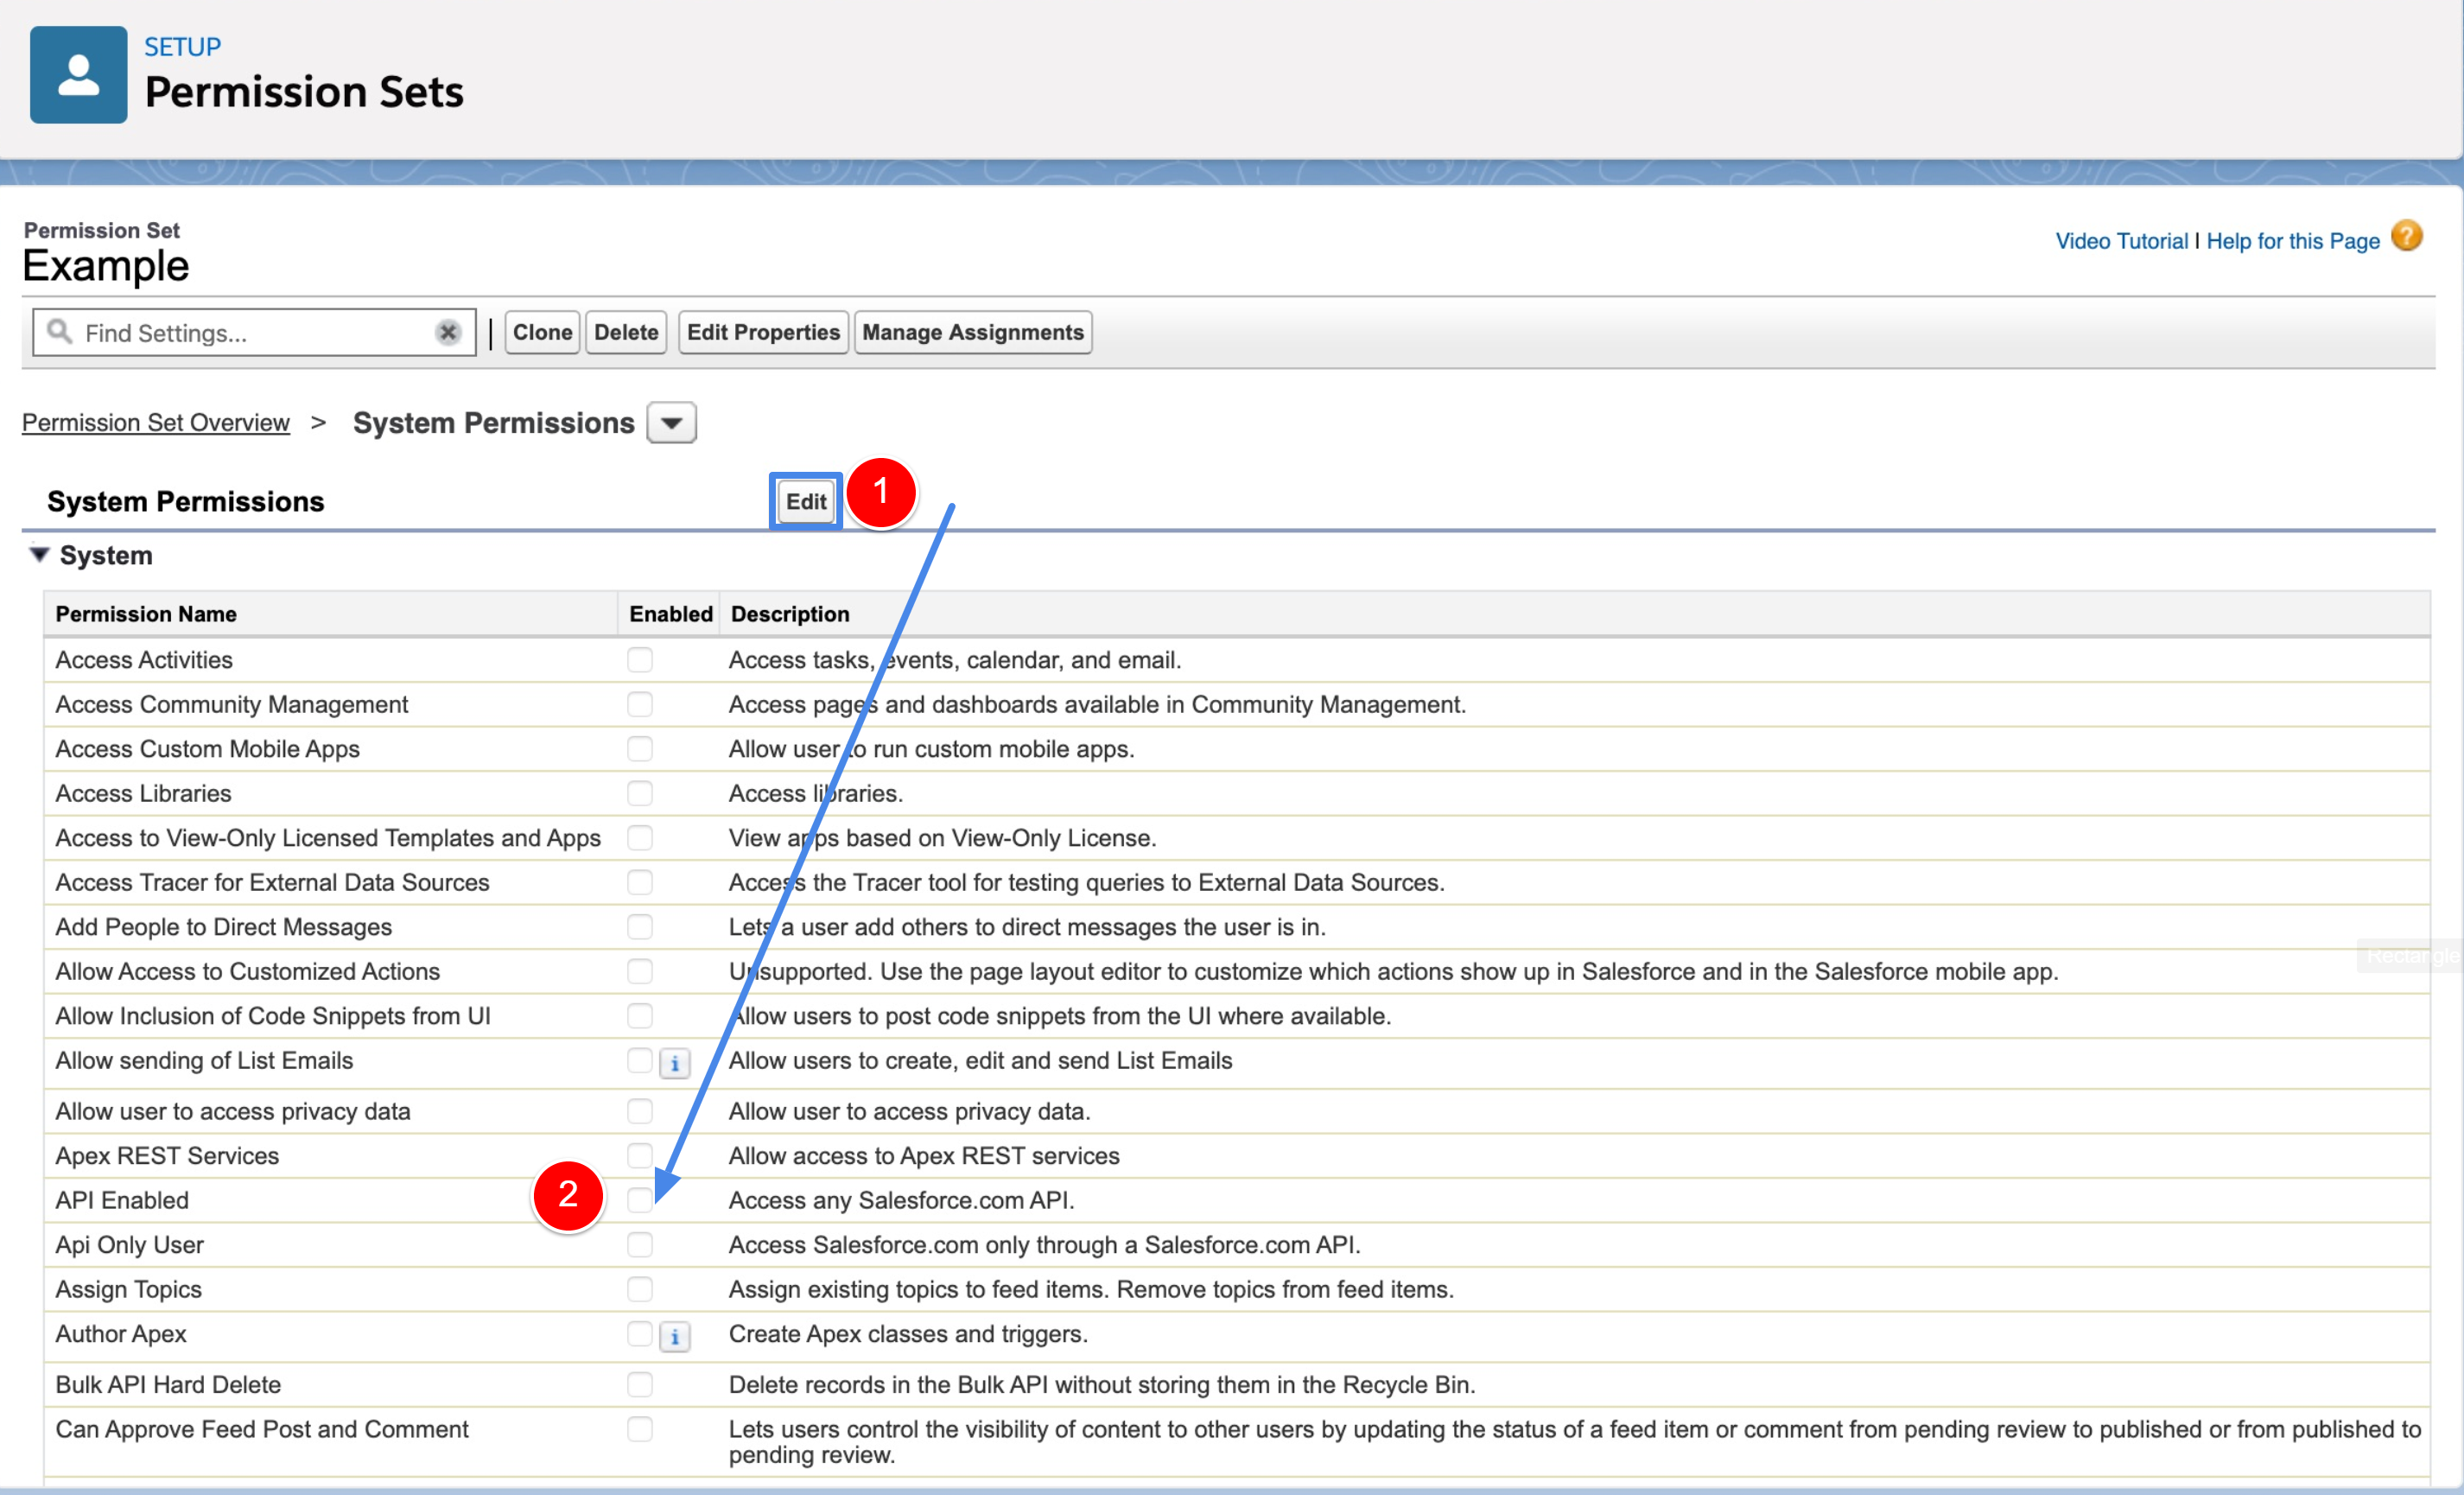Click the orange help question mark icon
The width and height of the screenshot is (2464, 1495).
click(x=2407, y=236)
